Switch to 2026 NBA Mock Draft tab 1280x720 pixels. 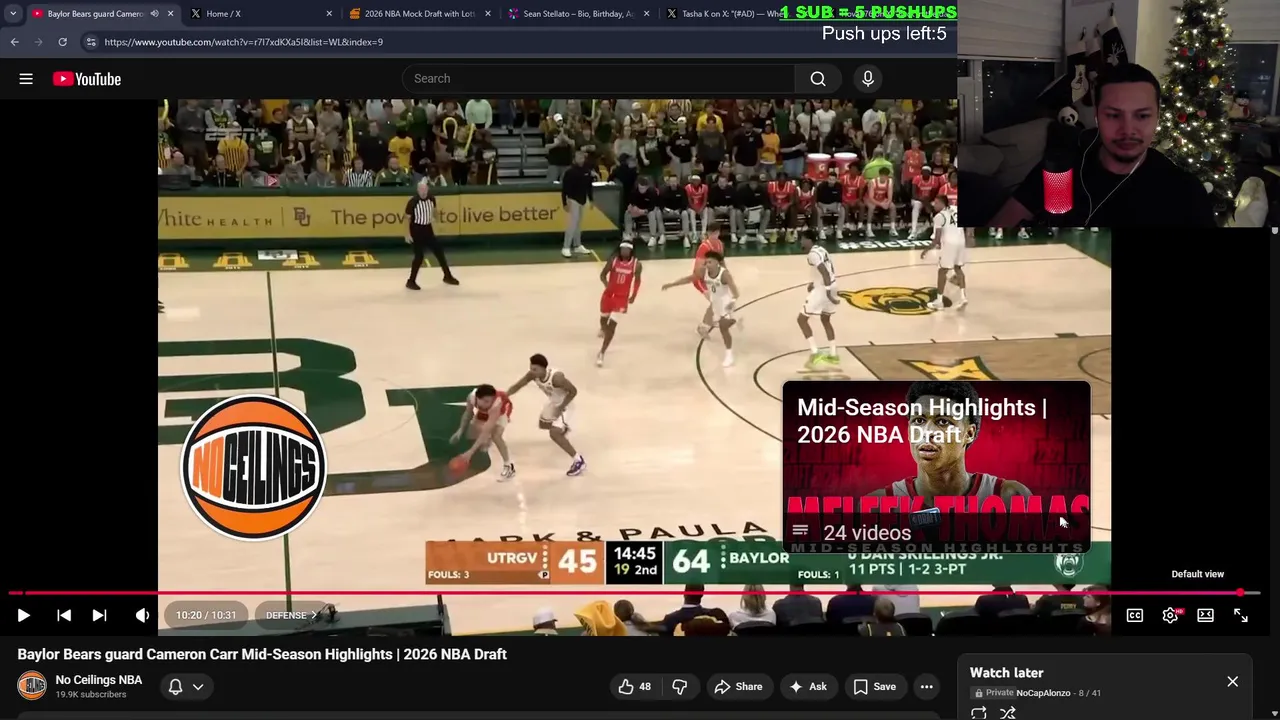coord(419,14)
